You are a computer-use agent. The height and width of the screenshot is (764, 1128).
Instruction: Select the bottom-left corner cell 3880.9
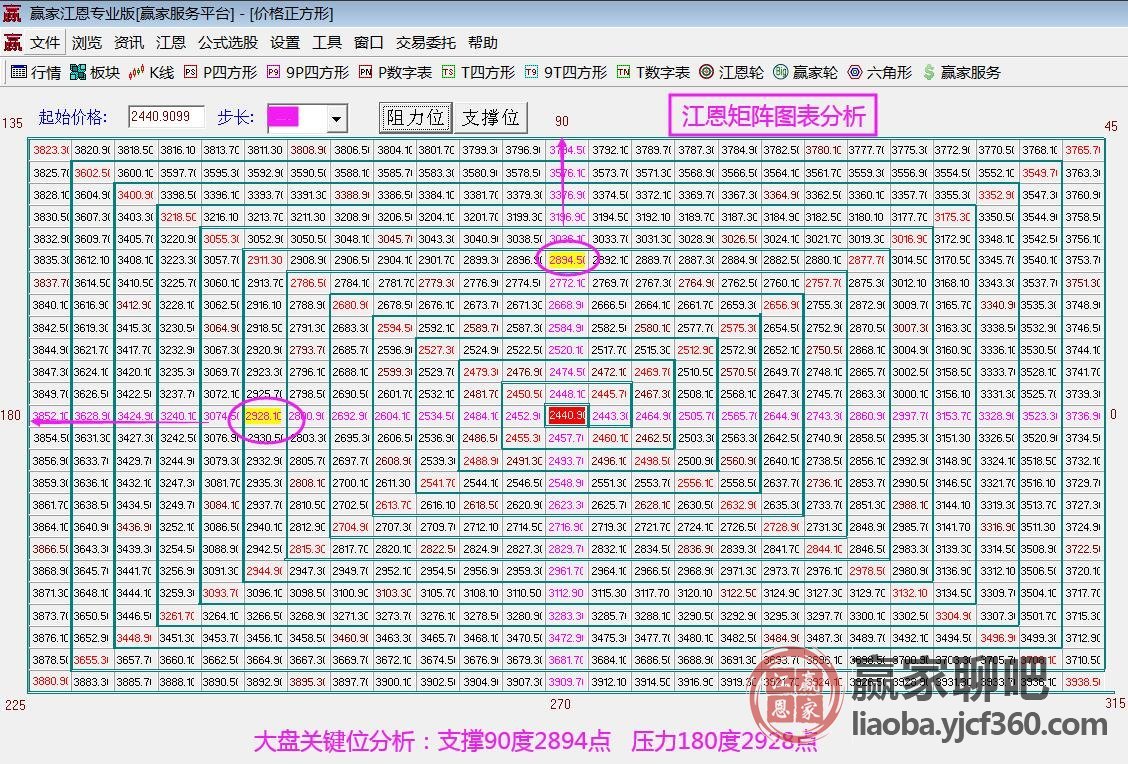pos(50,681)
